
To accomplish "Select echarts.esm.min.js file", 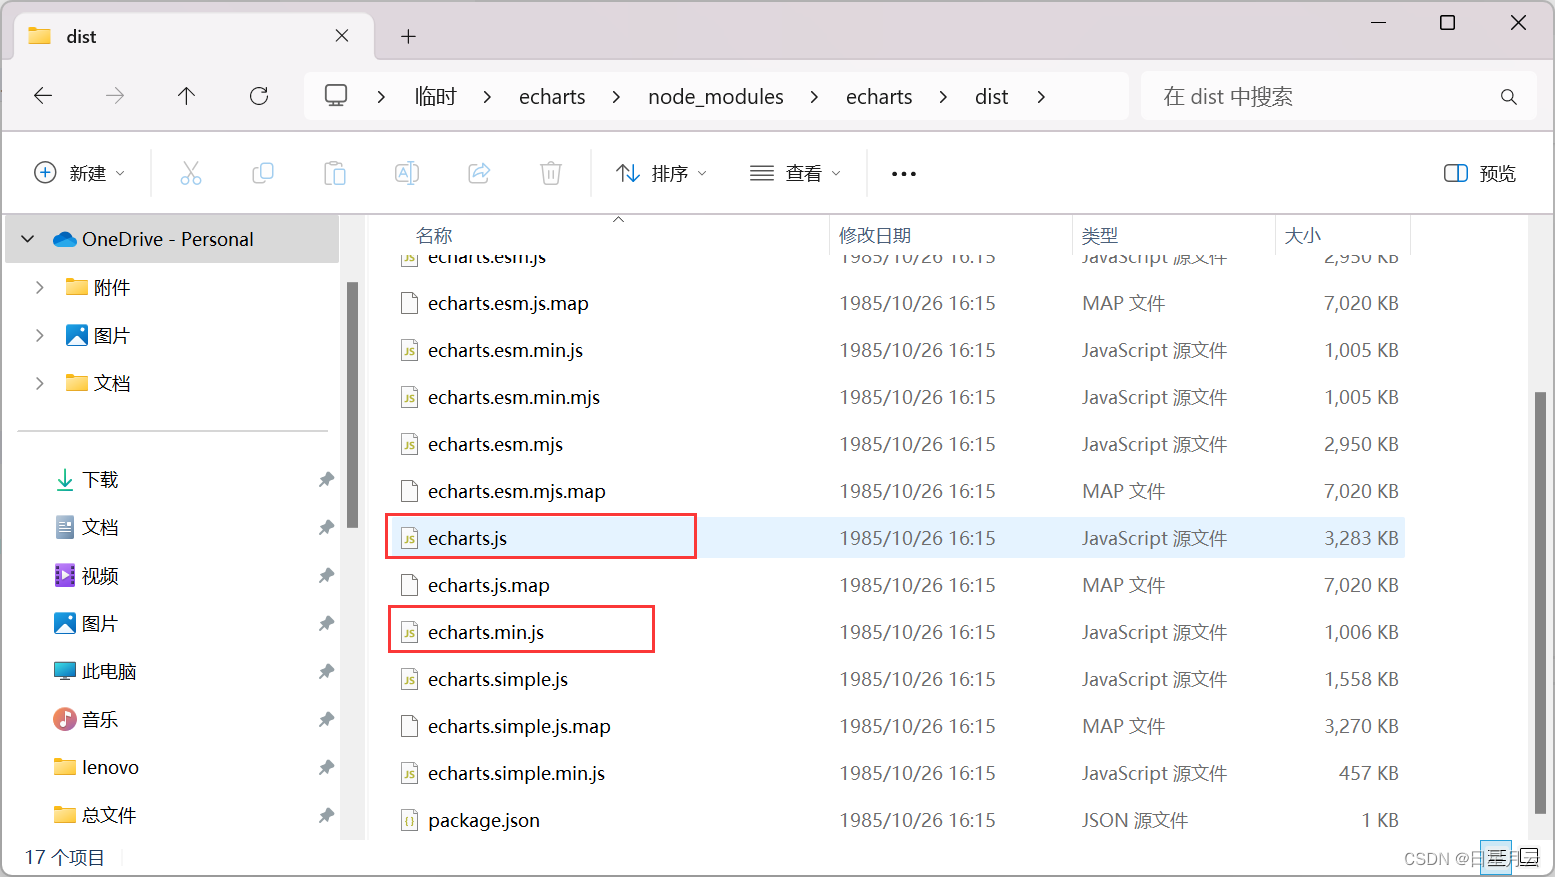I will click(895, 350).
